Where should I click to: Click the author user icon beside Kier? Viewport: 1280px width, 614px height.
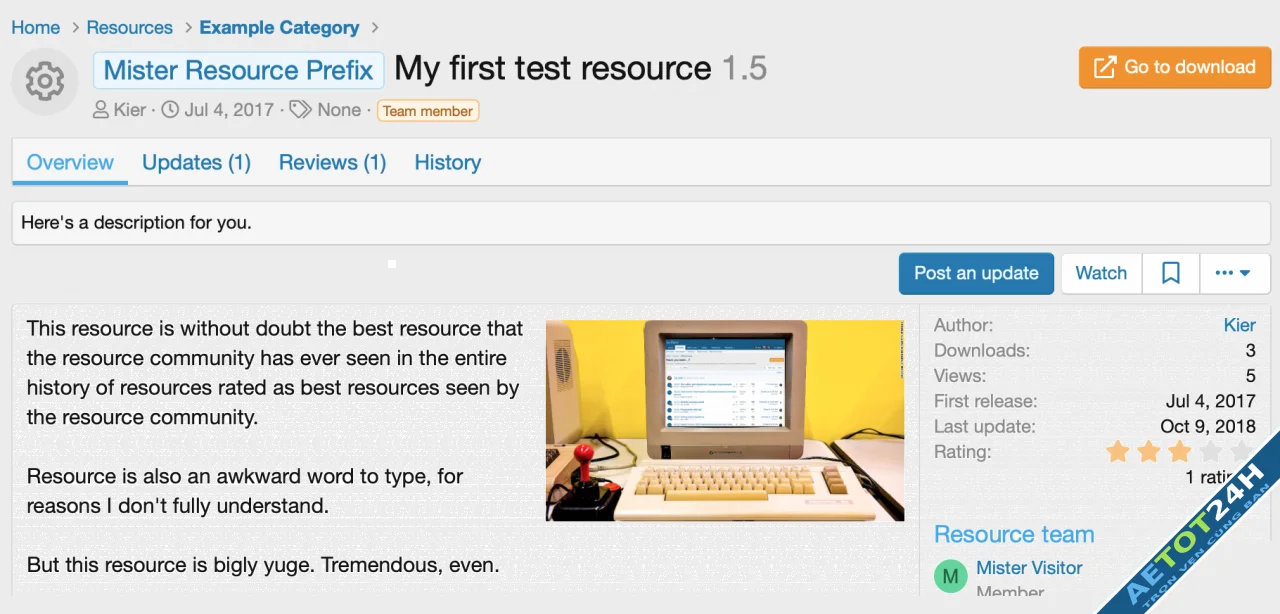pyautogui.click(x=101, y=110)
